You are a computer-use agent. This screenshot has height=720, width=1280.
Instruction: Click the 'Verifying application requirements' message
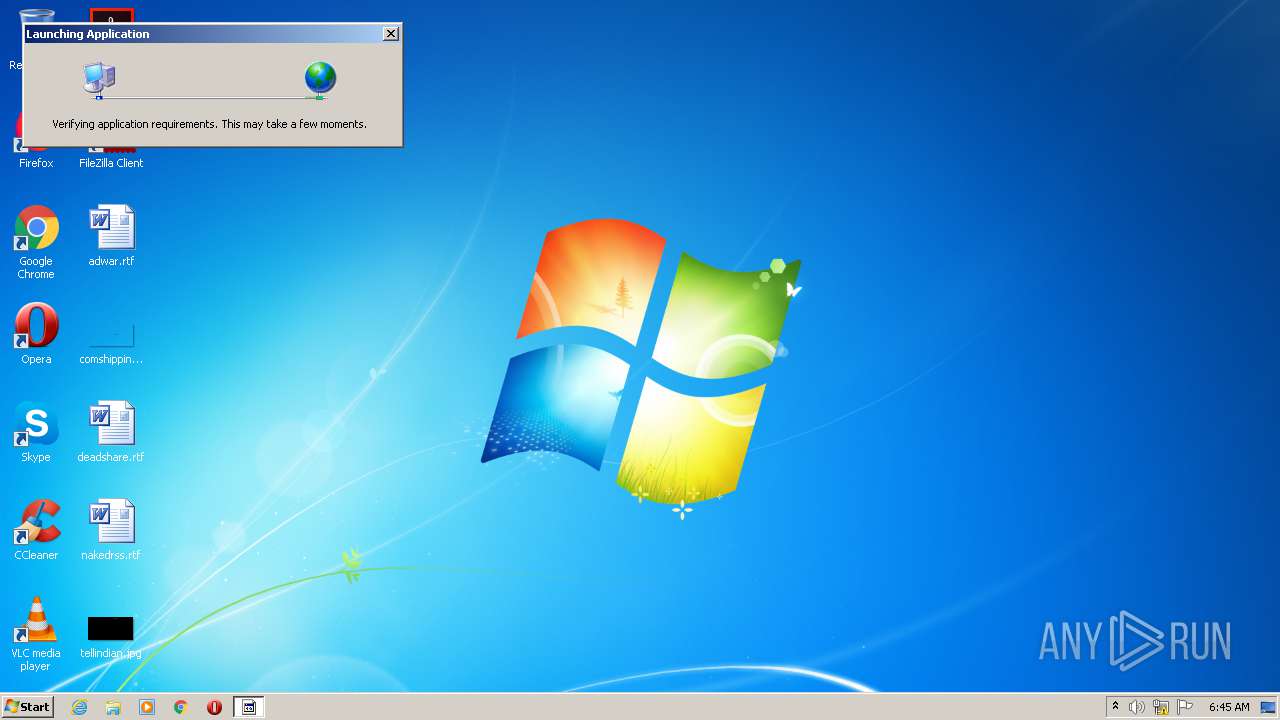(x=209, y=124)
